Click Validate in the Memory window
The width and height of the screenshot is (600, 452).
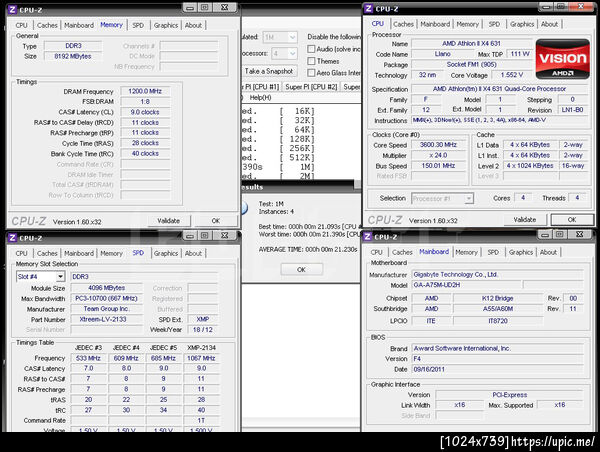(168, 221)
